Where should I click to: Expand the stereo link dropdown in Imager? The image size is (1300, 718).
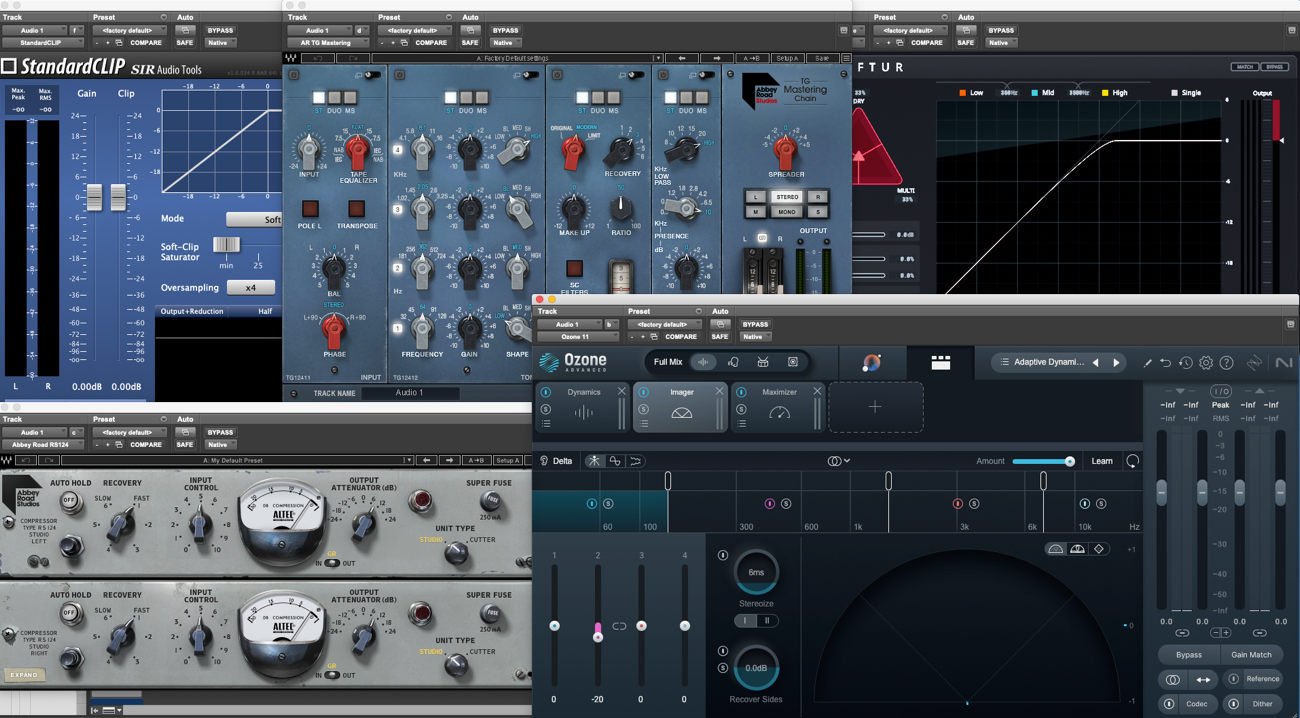pyautogui.click(x=838, y=461)
